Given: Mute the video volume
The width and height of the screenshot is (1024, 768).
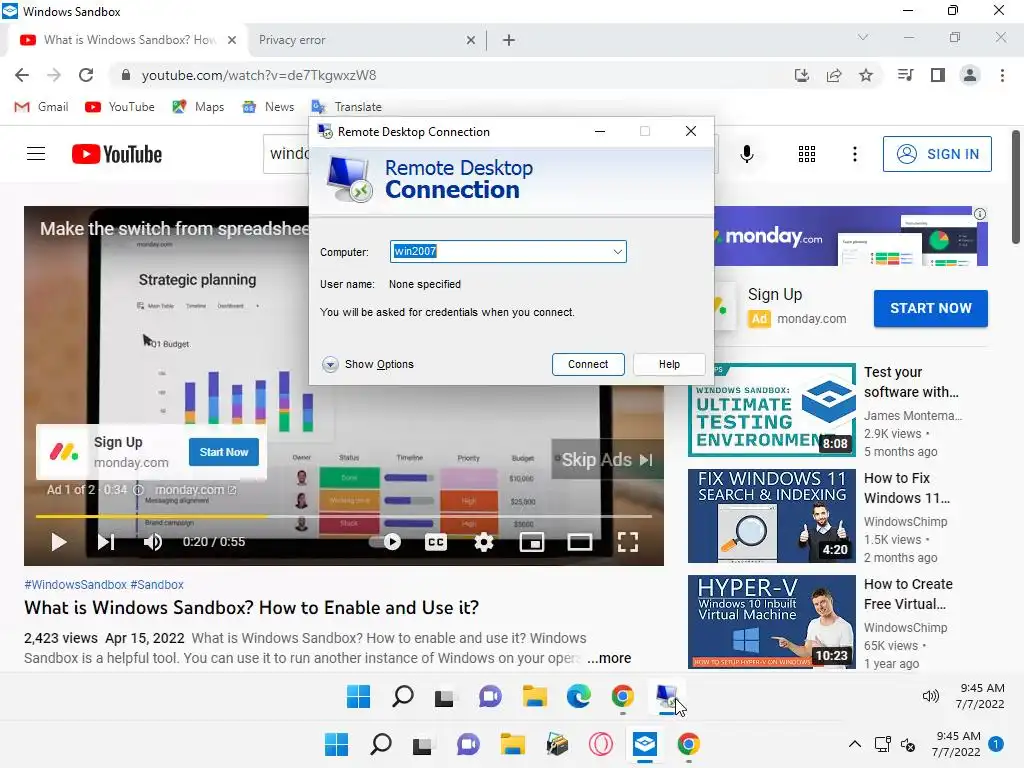Looking at the screenshot, I should (x=153, y=542).
